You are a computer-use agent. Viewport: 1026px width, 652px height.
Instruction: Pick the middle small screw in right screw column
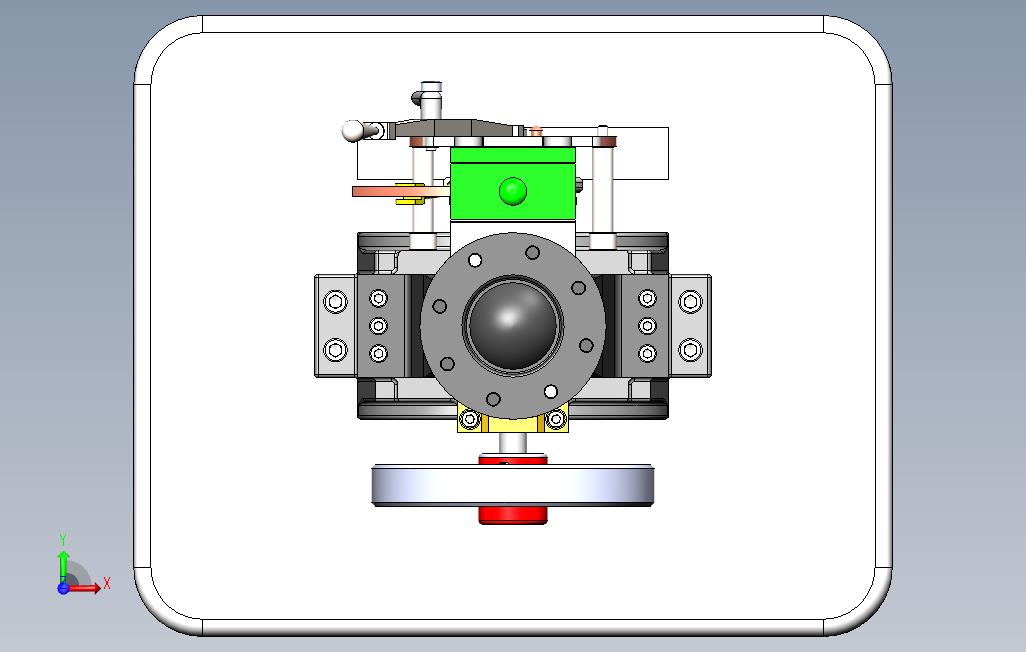click(647, 325)
